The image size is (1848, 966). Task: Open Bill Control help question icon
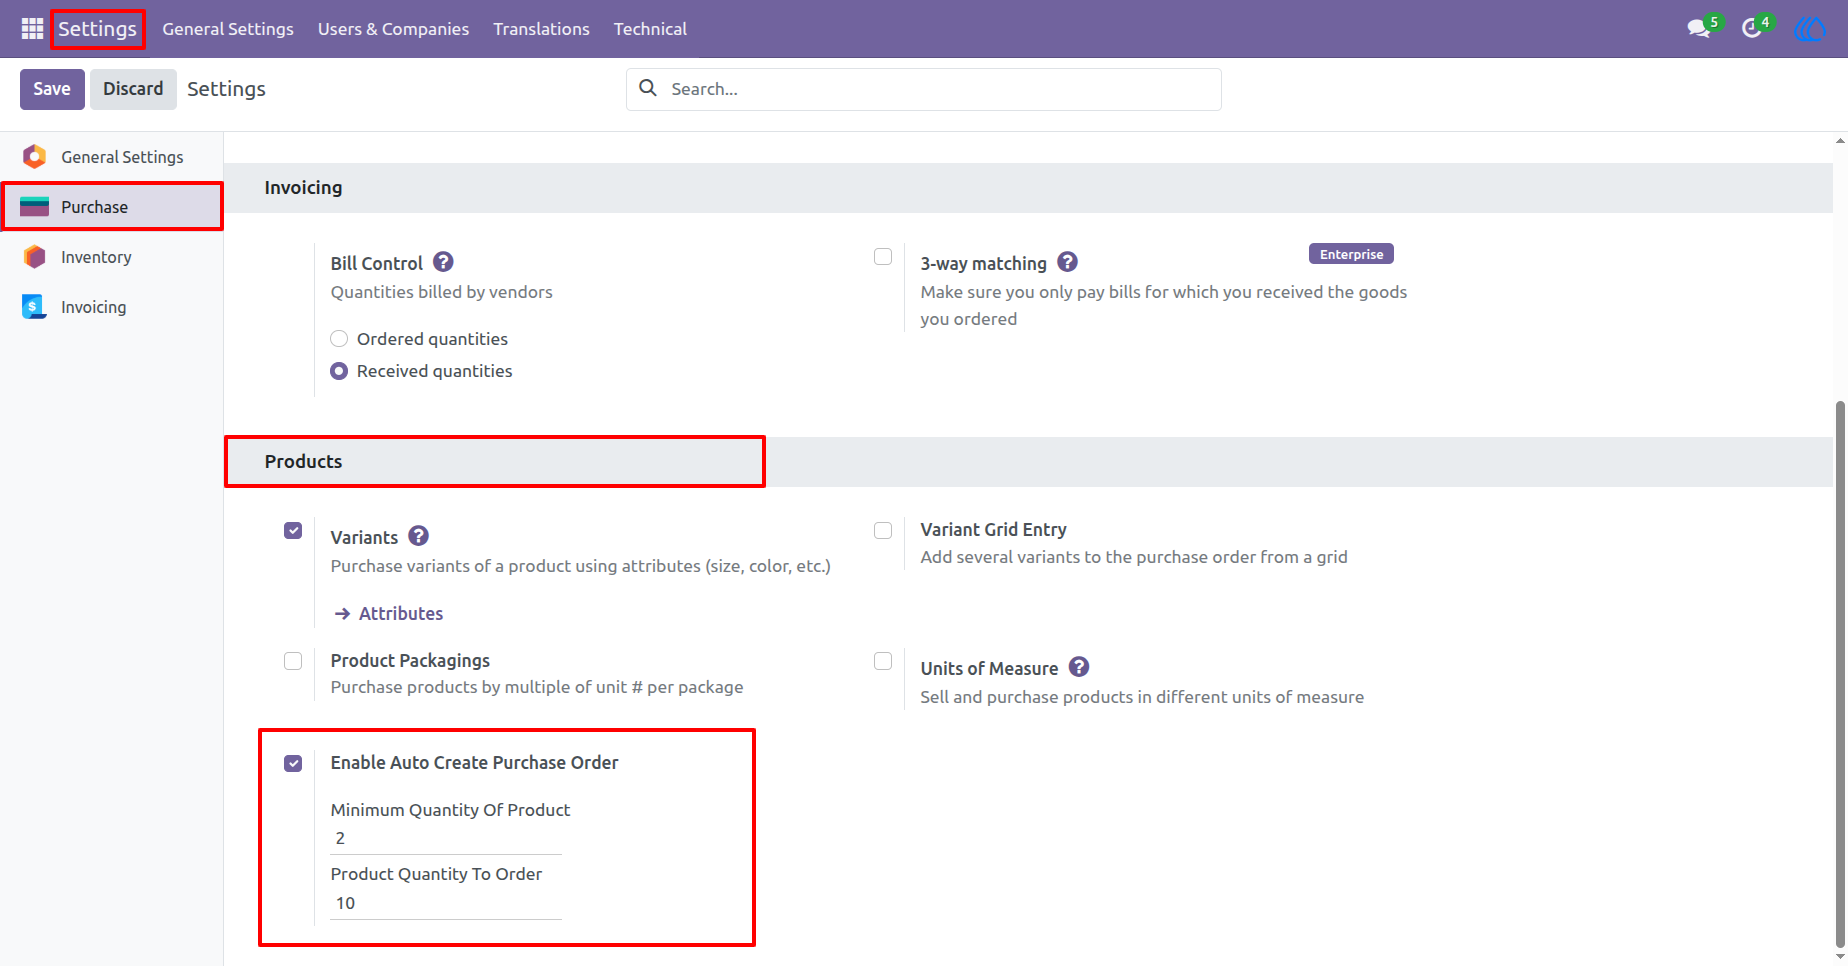[x=443, y=262]
